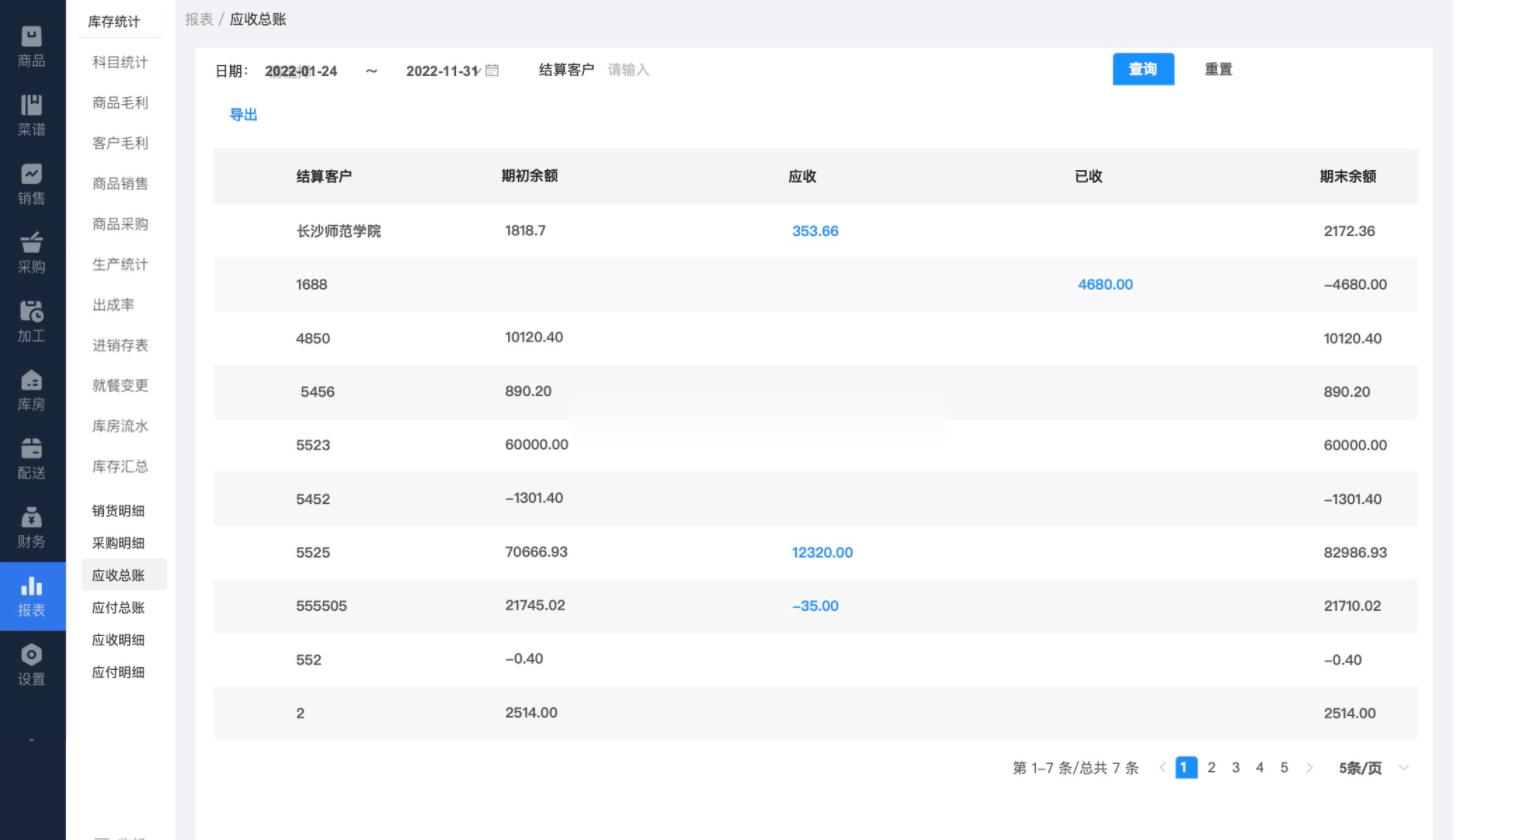Go to page 5

[x=1284, y=768]
